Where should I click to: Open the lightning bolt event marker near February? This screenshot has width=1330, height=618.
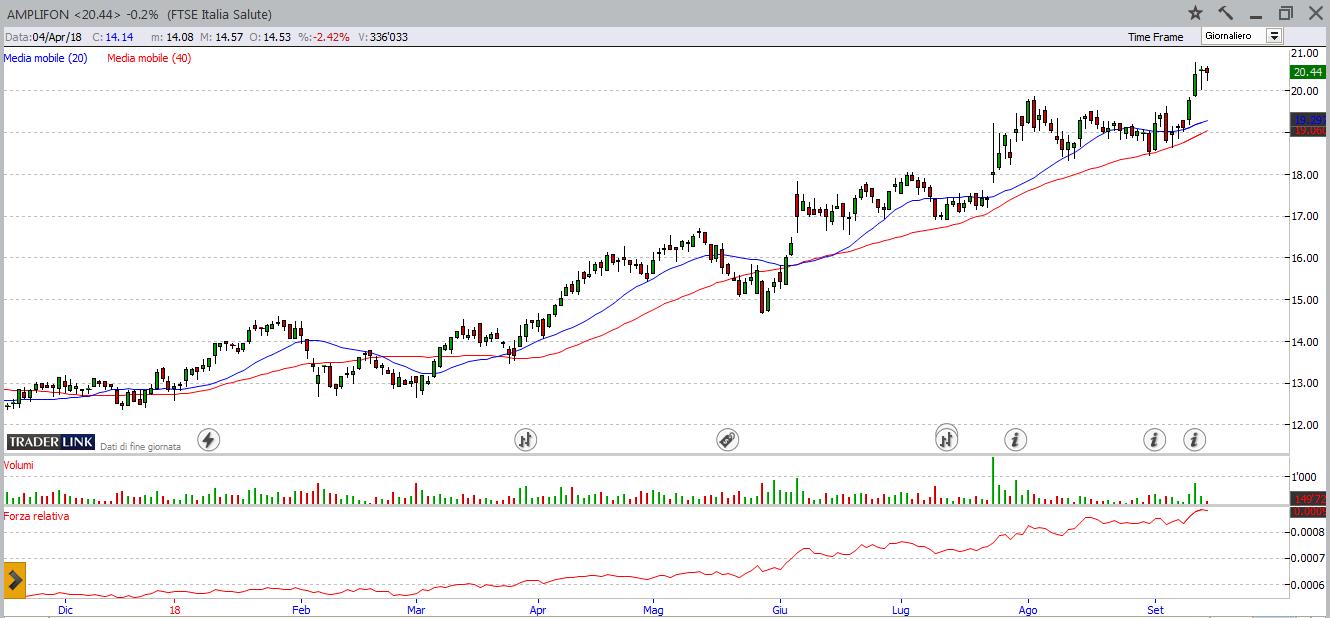pyautogui.click(x=208, y=439)
